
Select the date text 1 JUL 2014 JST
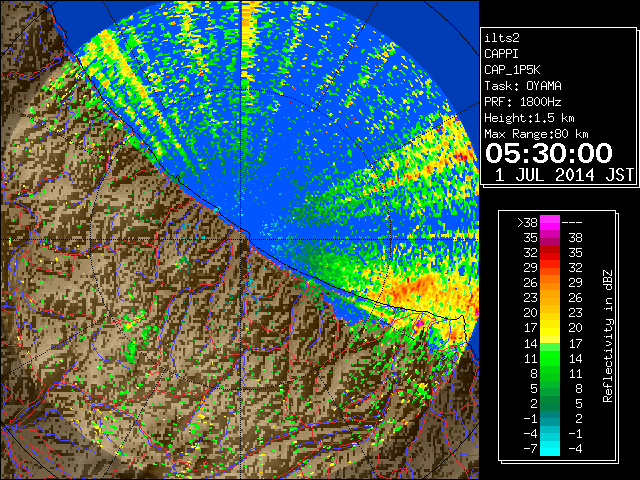point(564,175)
